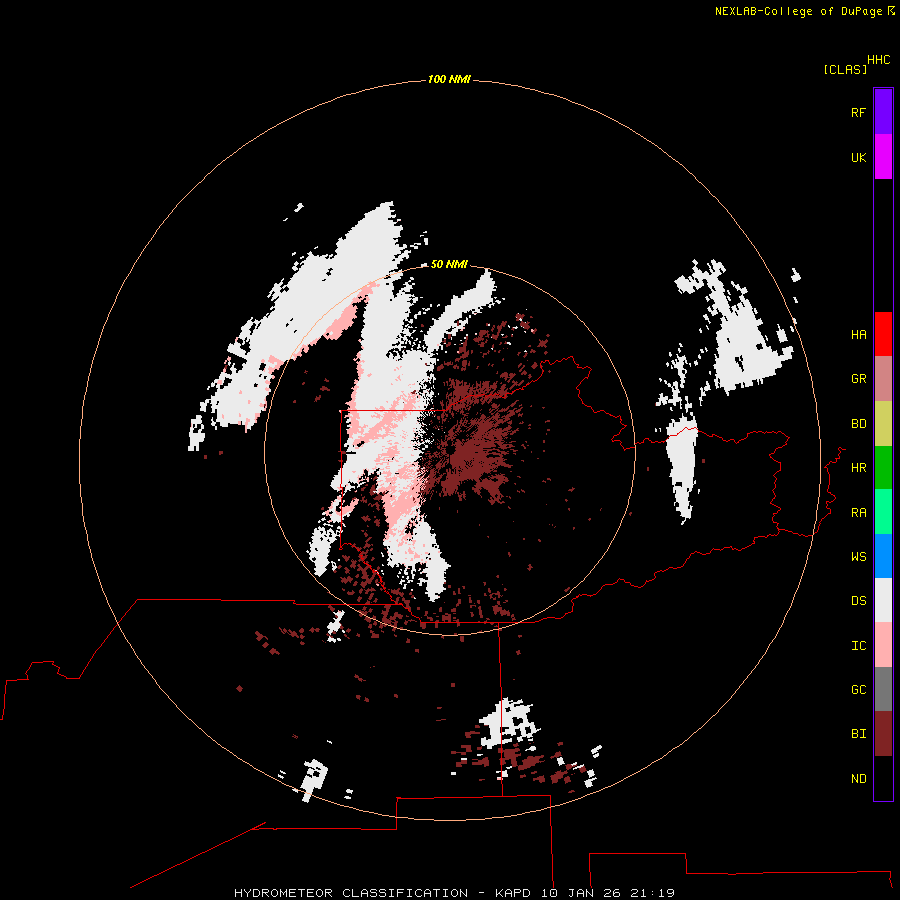
Task: Click the RA light green legend swatch
Action: [883, 512]
